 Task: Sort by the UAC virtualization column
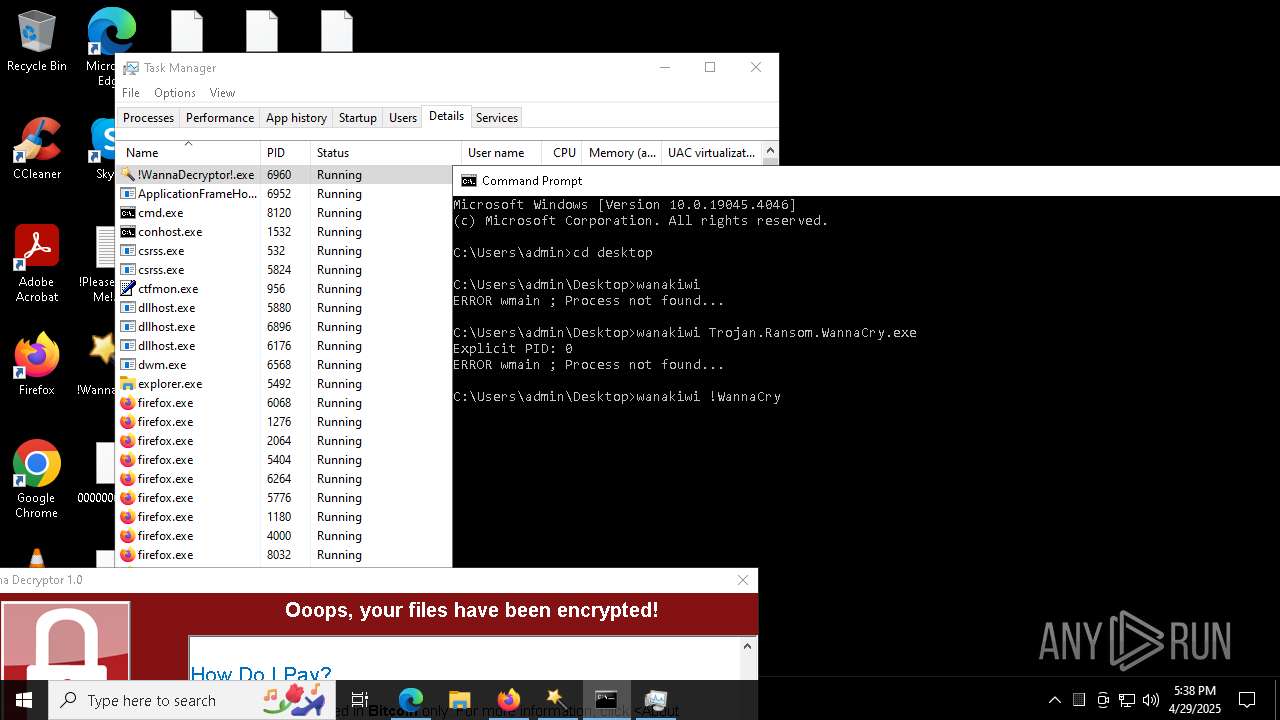coord(711,153)
